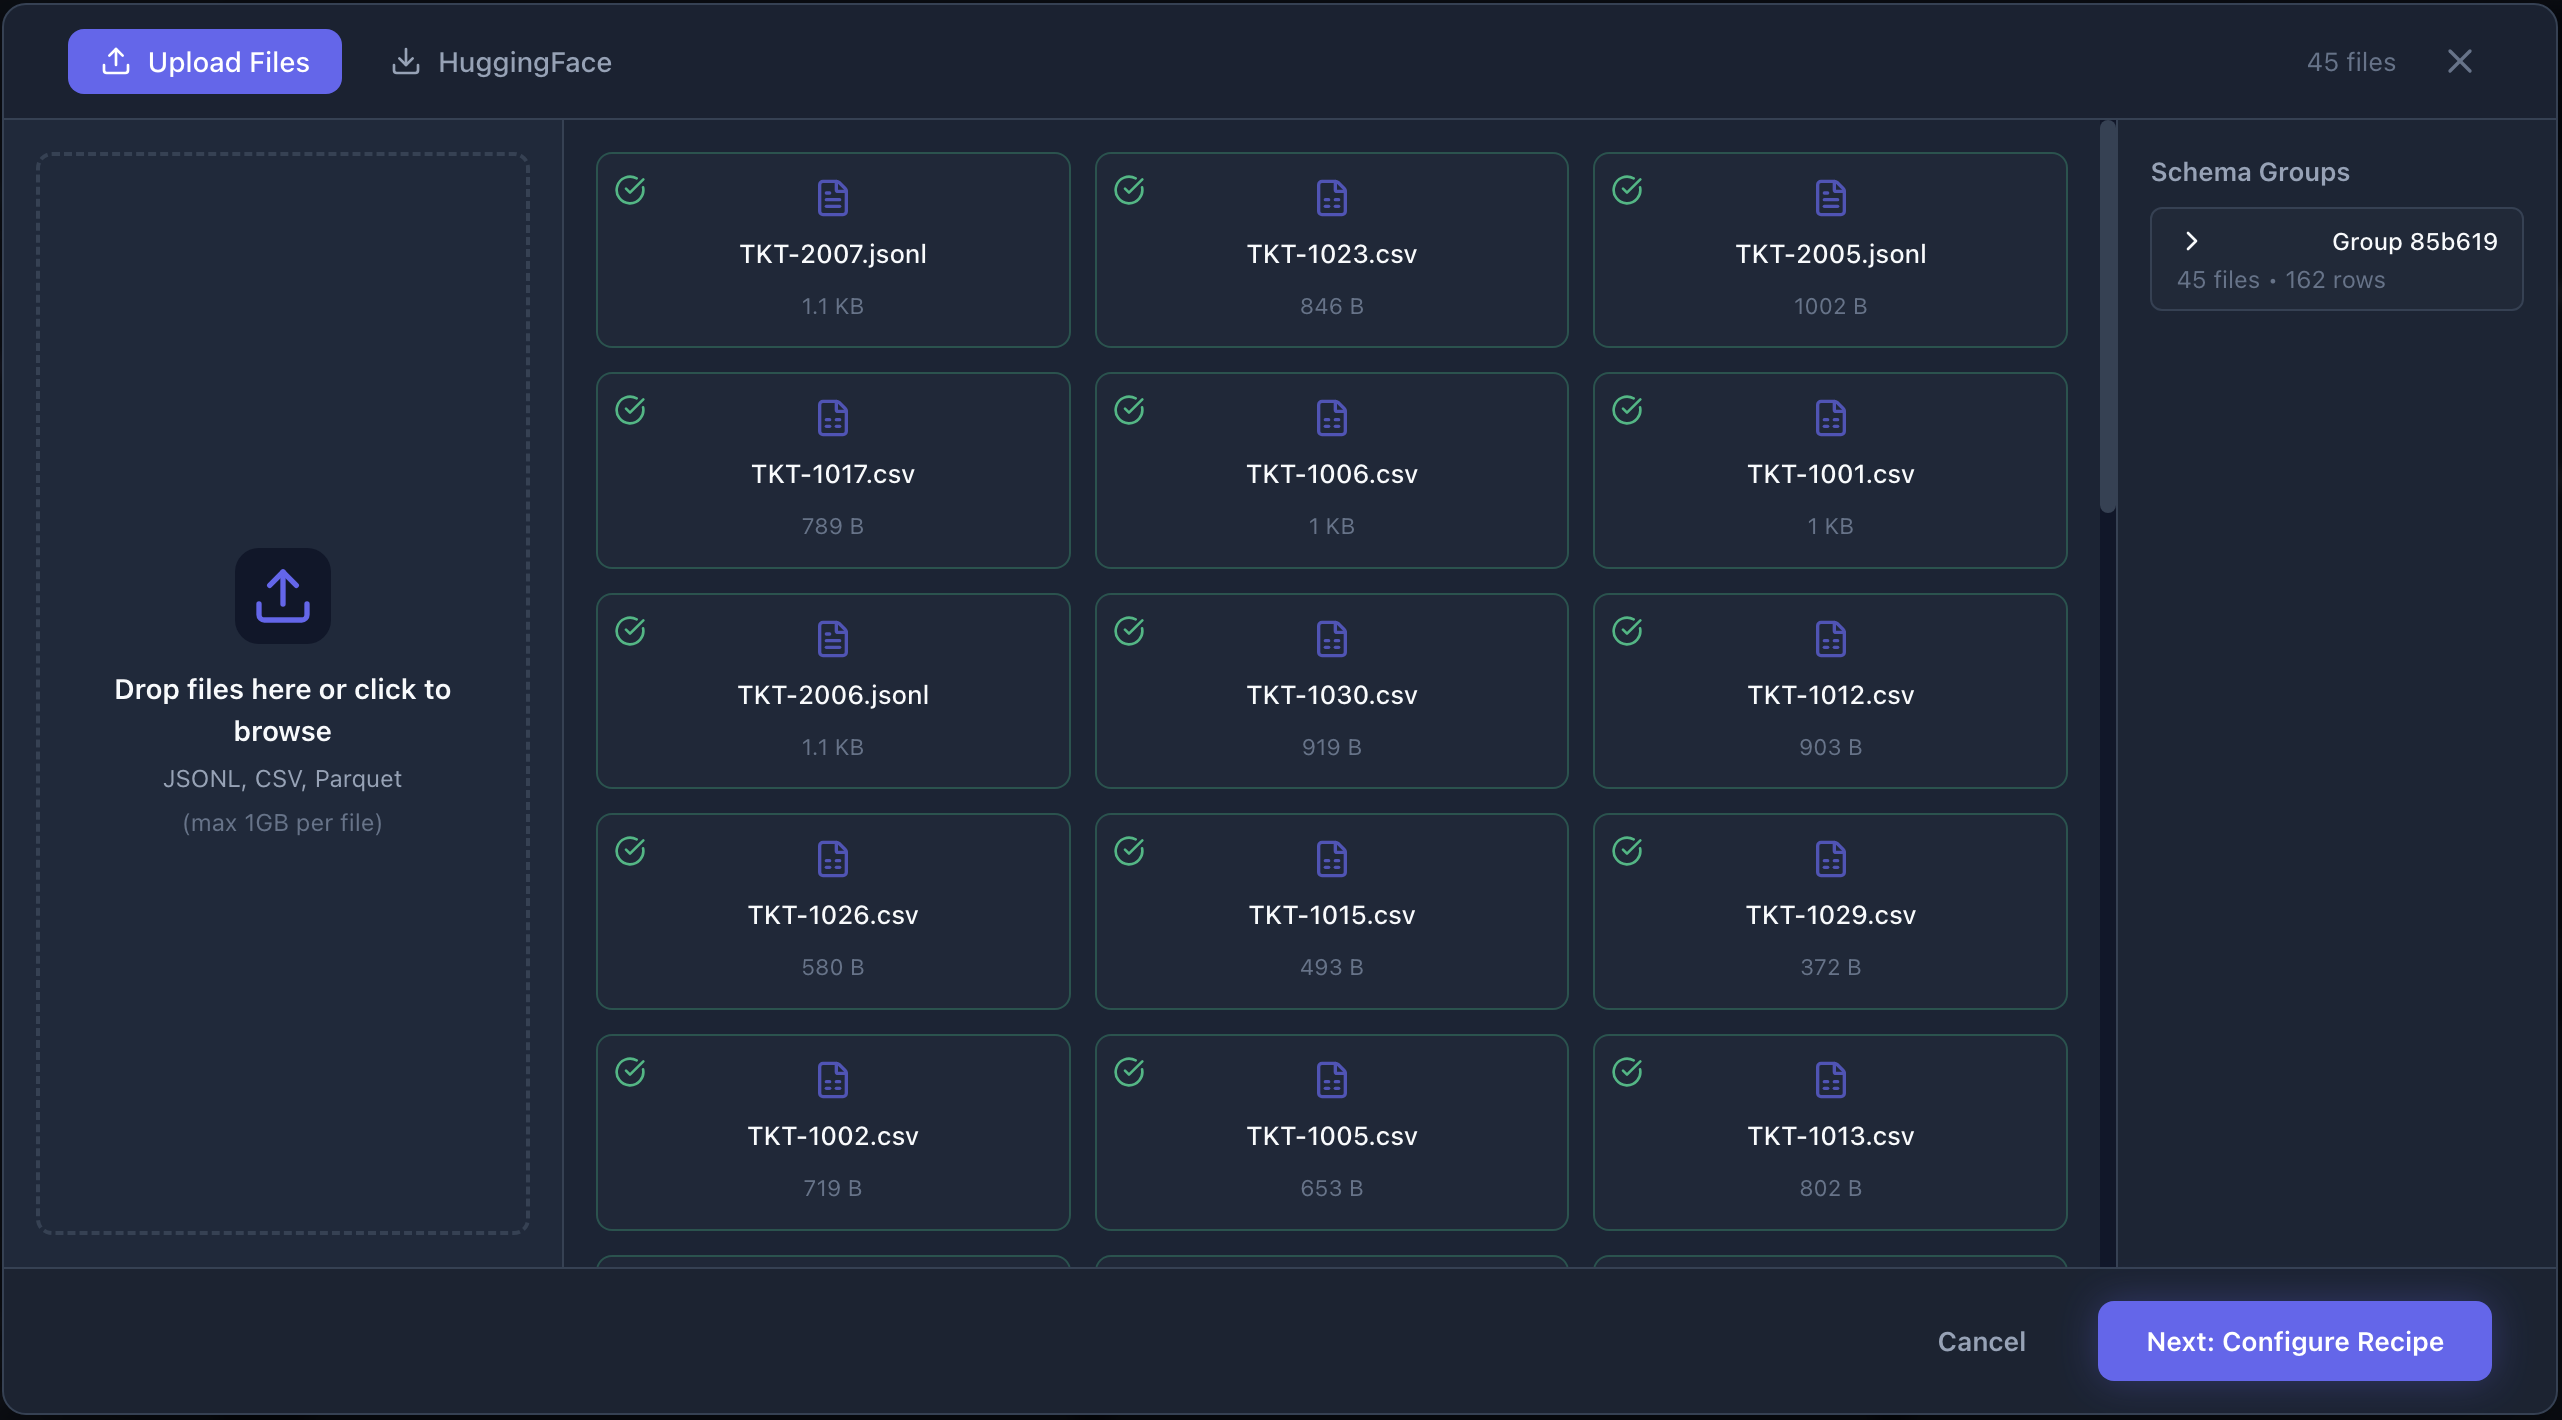This screenshot has height=1420, width=2562.
Task: Deselect the checkmark on TKT-1017.csv
Action: pos(631,410)
